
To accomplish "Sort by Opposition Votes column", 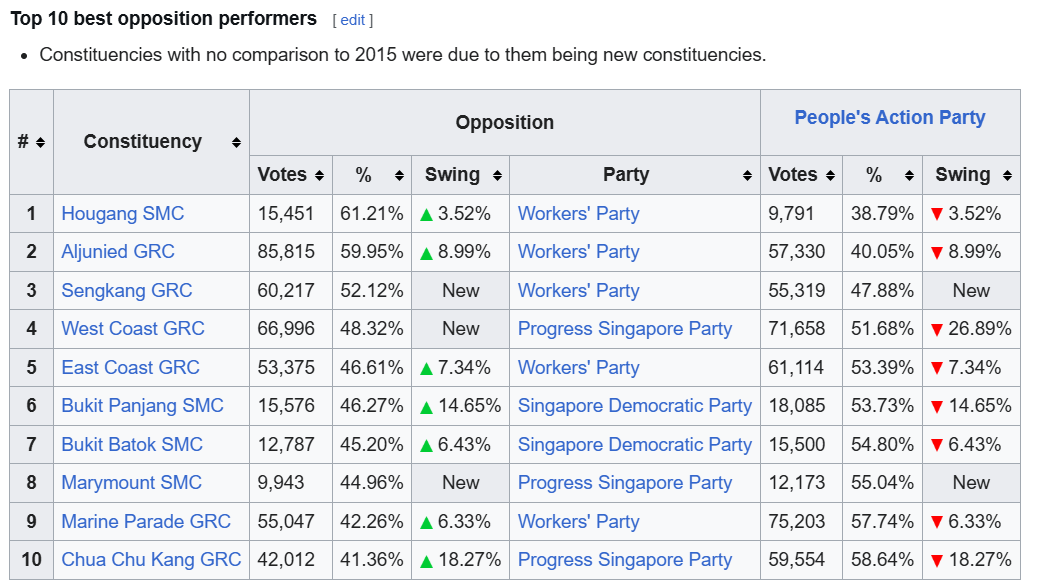I will point(319,175).
